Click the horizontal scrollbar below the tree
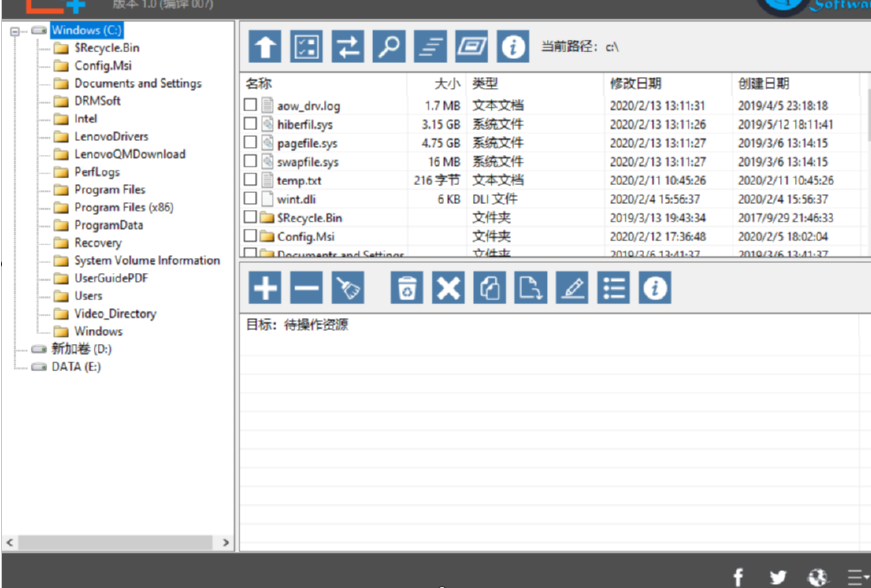 pyautogui.click(x=115, y=543)
